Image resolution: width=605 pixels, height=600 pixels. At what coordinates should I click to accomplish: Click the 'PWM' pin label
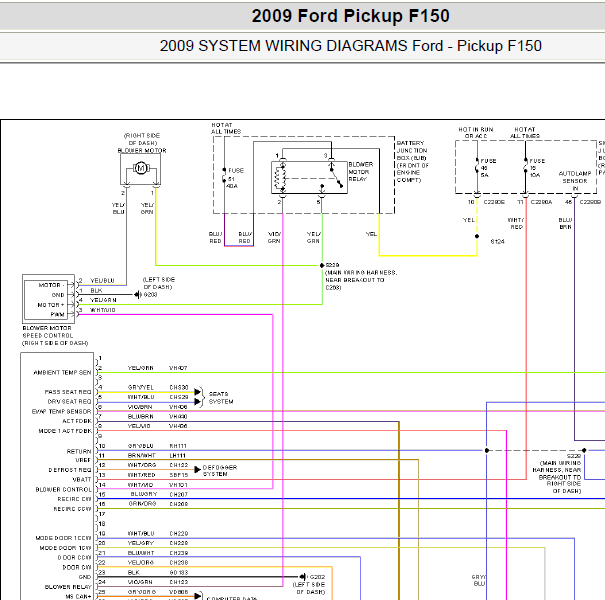(57, 314)
